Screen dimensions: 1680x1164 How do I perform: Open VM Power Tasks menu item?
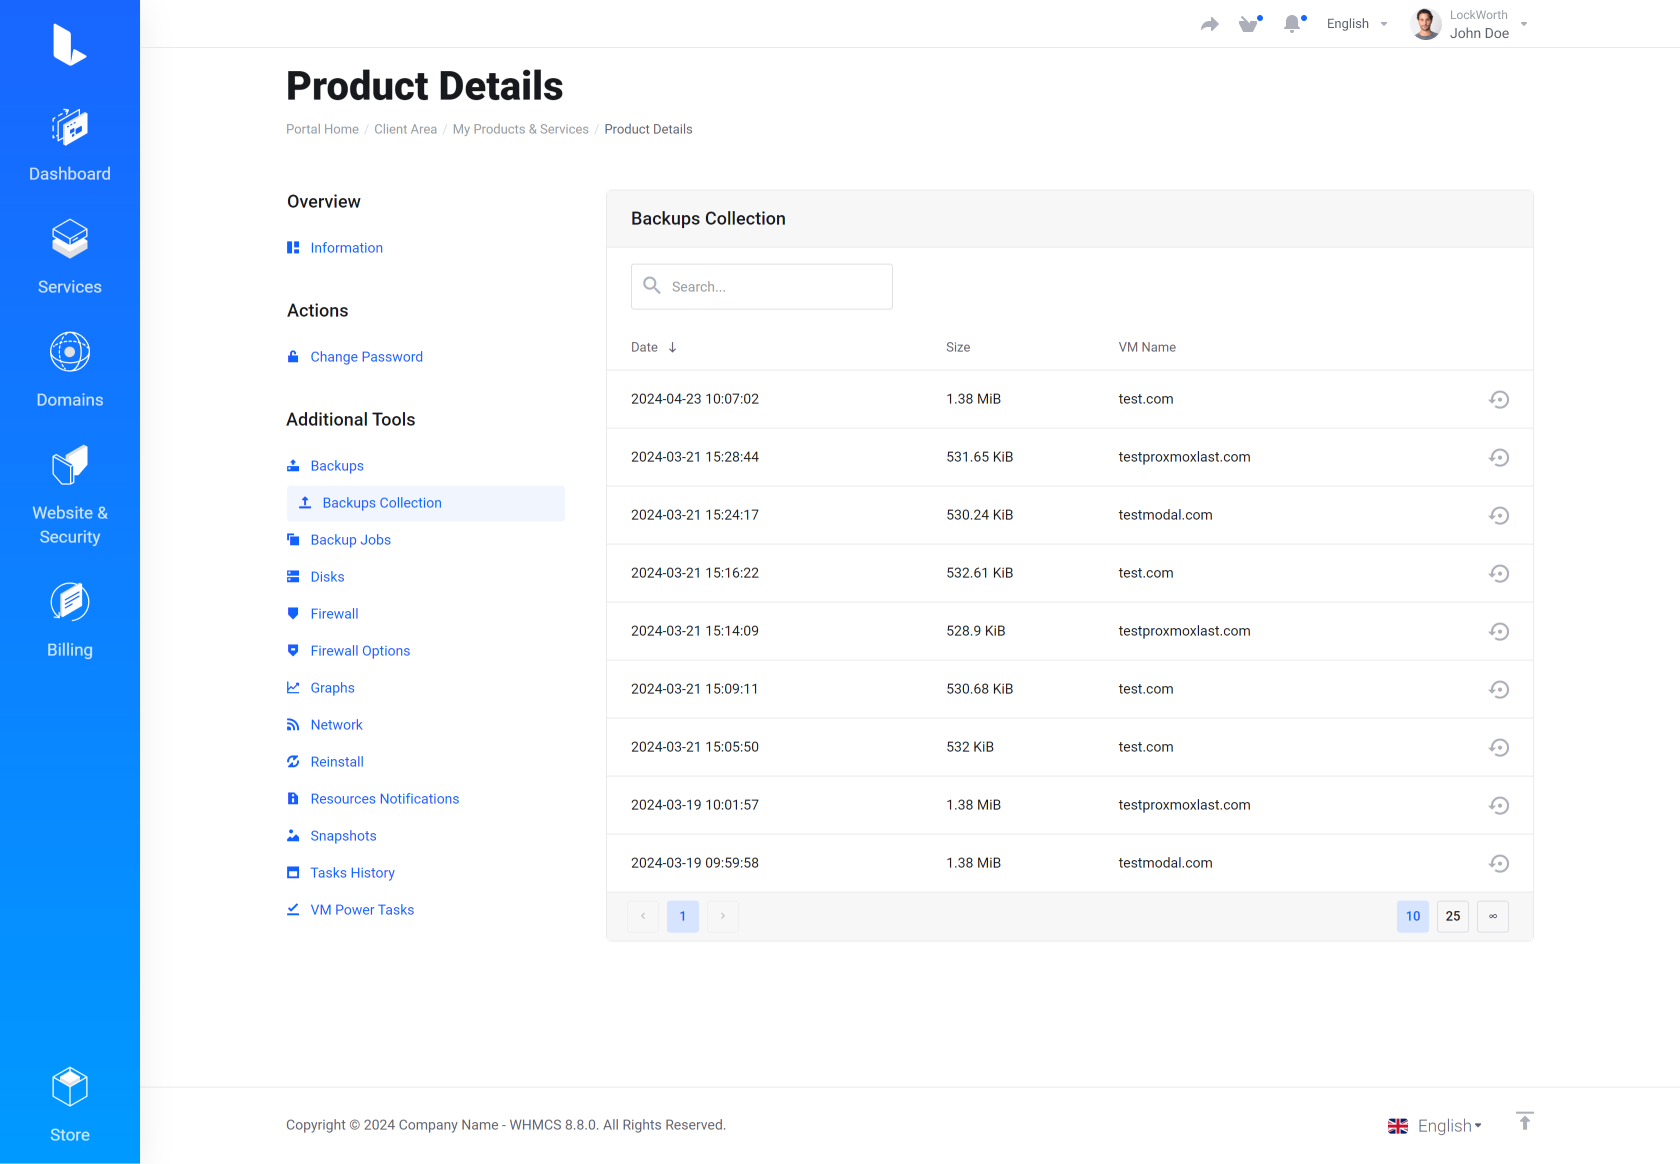tap(362, 910)
